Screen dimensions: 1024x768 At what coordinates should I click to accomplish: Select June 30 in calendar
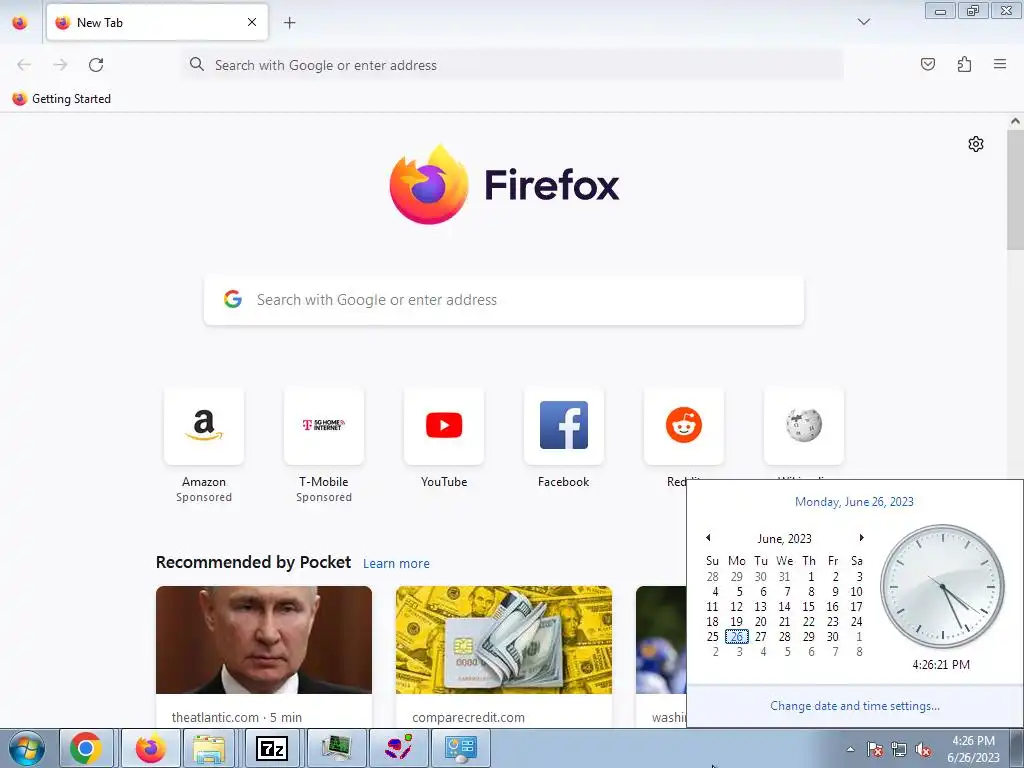pyautogui.click(x=833, y=636)
